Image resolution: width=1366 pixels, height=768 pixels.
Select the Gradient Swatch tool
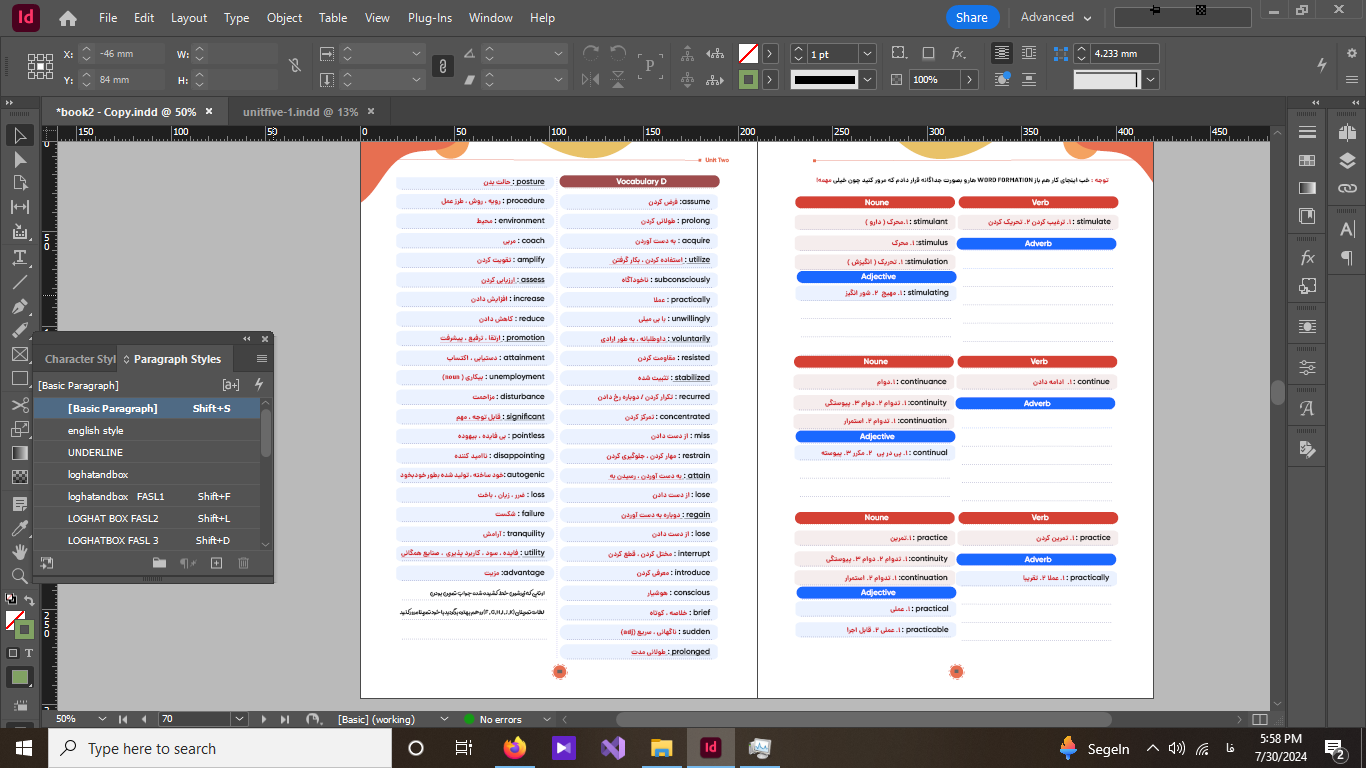coord(20,453)
